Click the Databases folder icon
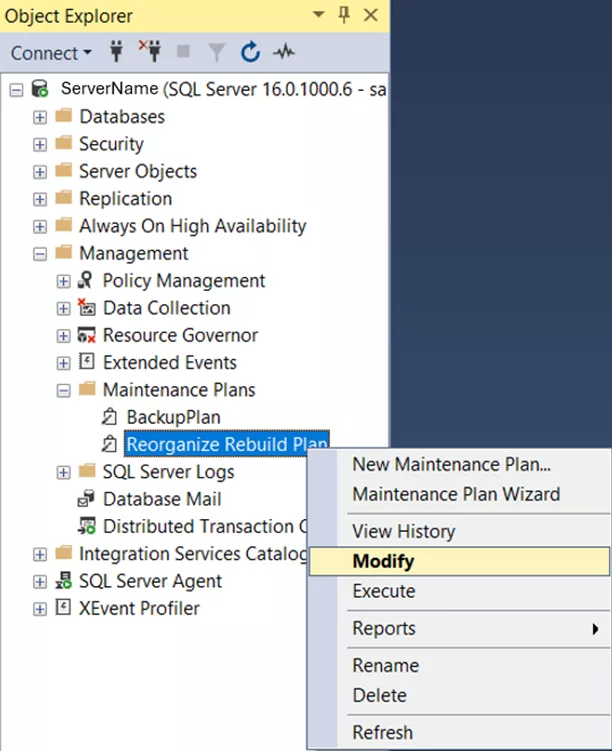This screenshot has height=751, width=612. tap(64, 115)
